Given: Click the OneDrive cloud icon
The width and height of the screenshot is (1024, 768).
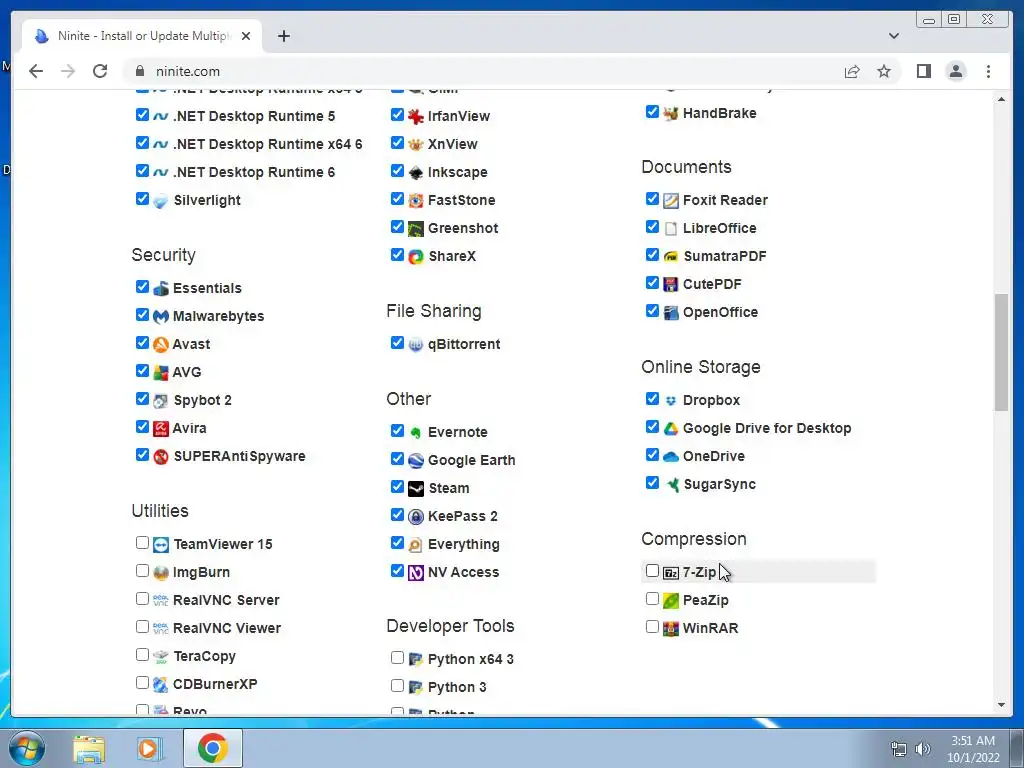Looking at the screenshot, I should pyautogui.click(x=671, y=456).
